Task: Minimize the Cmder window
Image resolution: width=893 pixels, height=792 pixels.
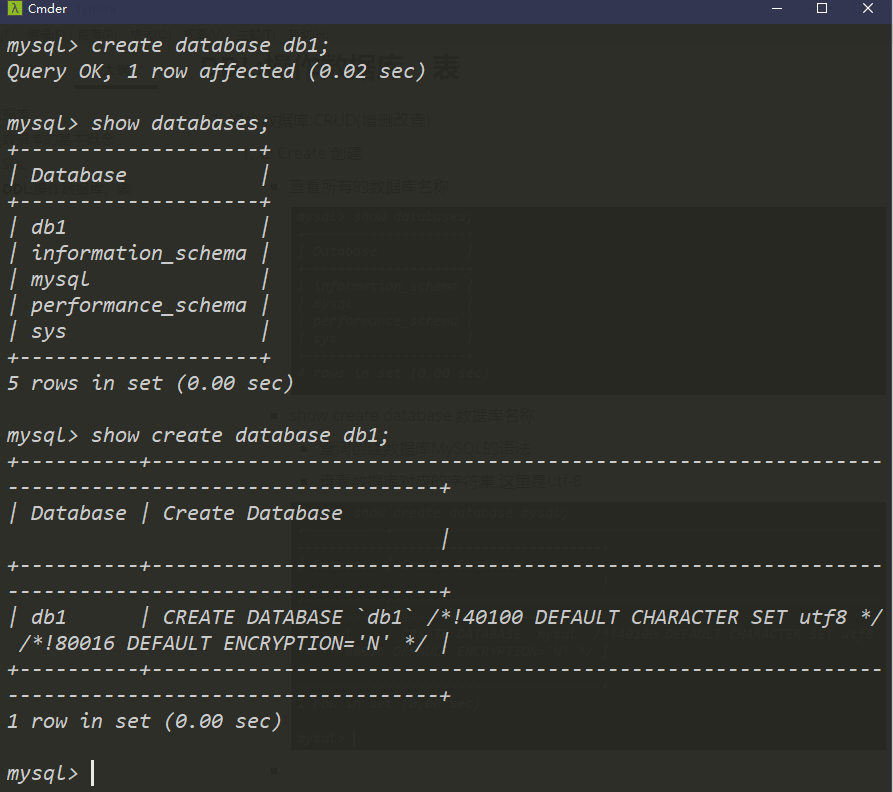Action: (x=777, y=9)
